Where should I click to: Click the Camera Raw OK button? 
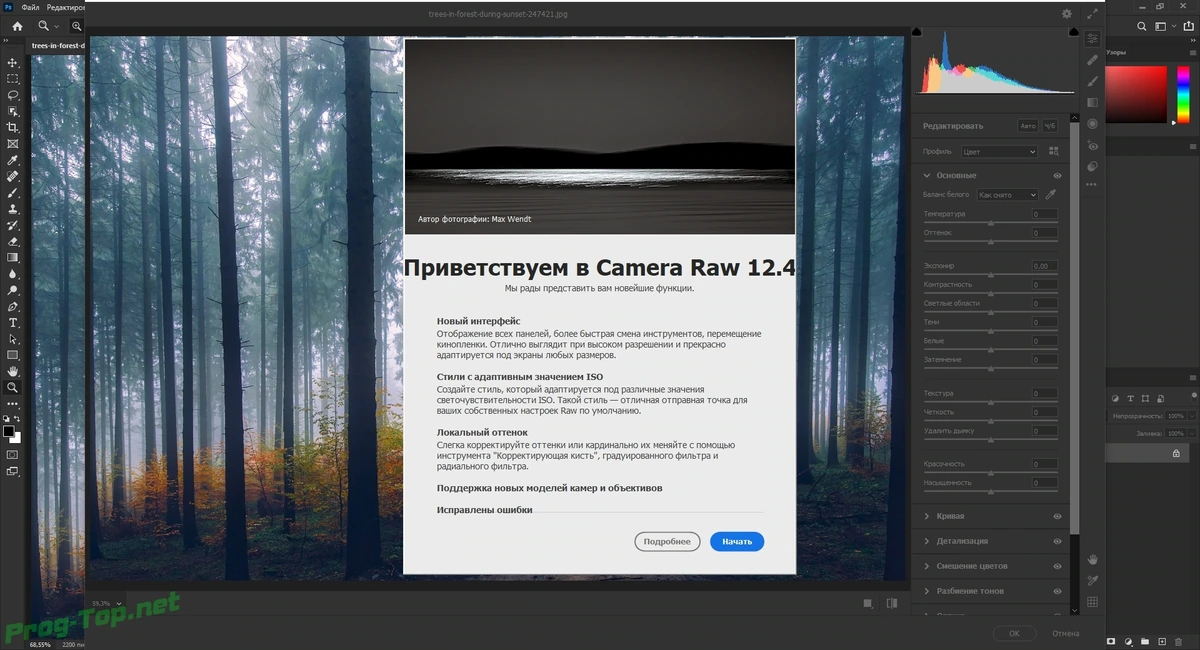point(1014,633)
